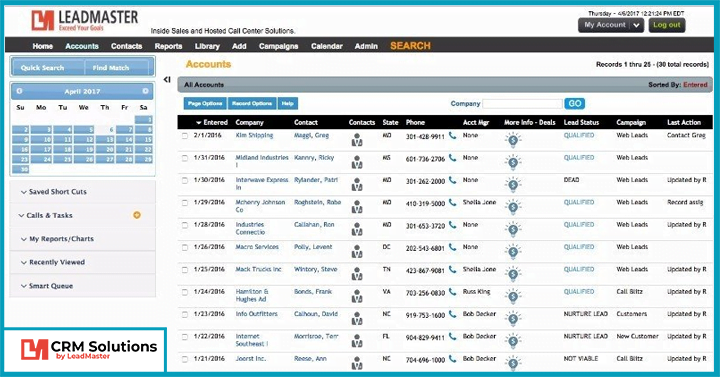Open My Account dropdown arrow

pos(636,25)
